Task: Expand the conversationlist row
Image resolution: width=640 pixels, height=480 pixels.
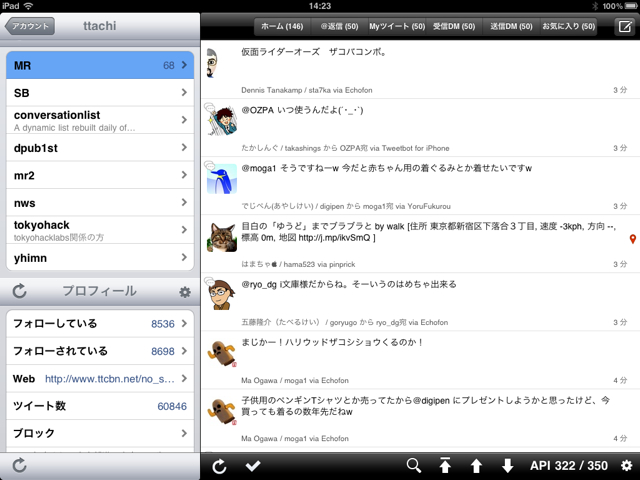Action: click(x=100, y=121)
